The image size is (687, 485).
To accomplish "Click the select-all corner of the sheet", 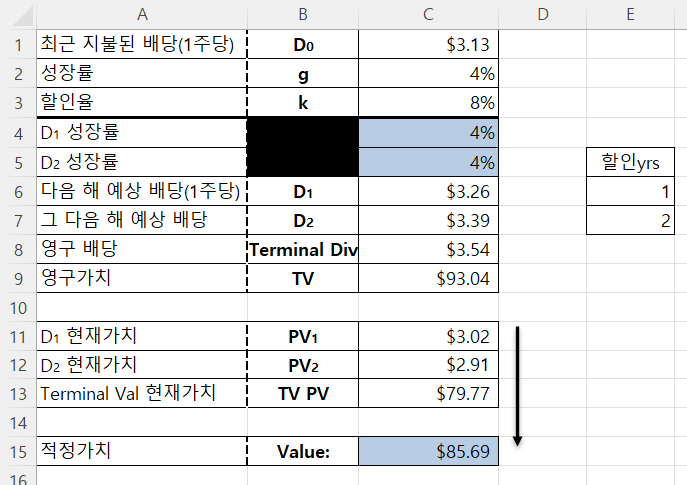I will pos(17,14).
